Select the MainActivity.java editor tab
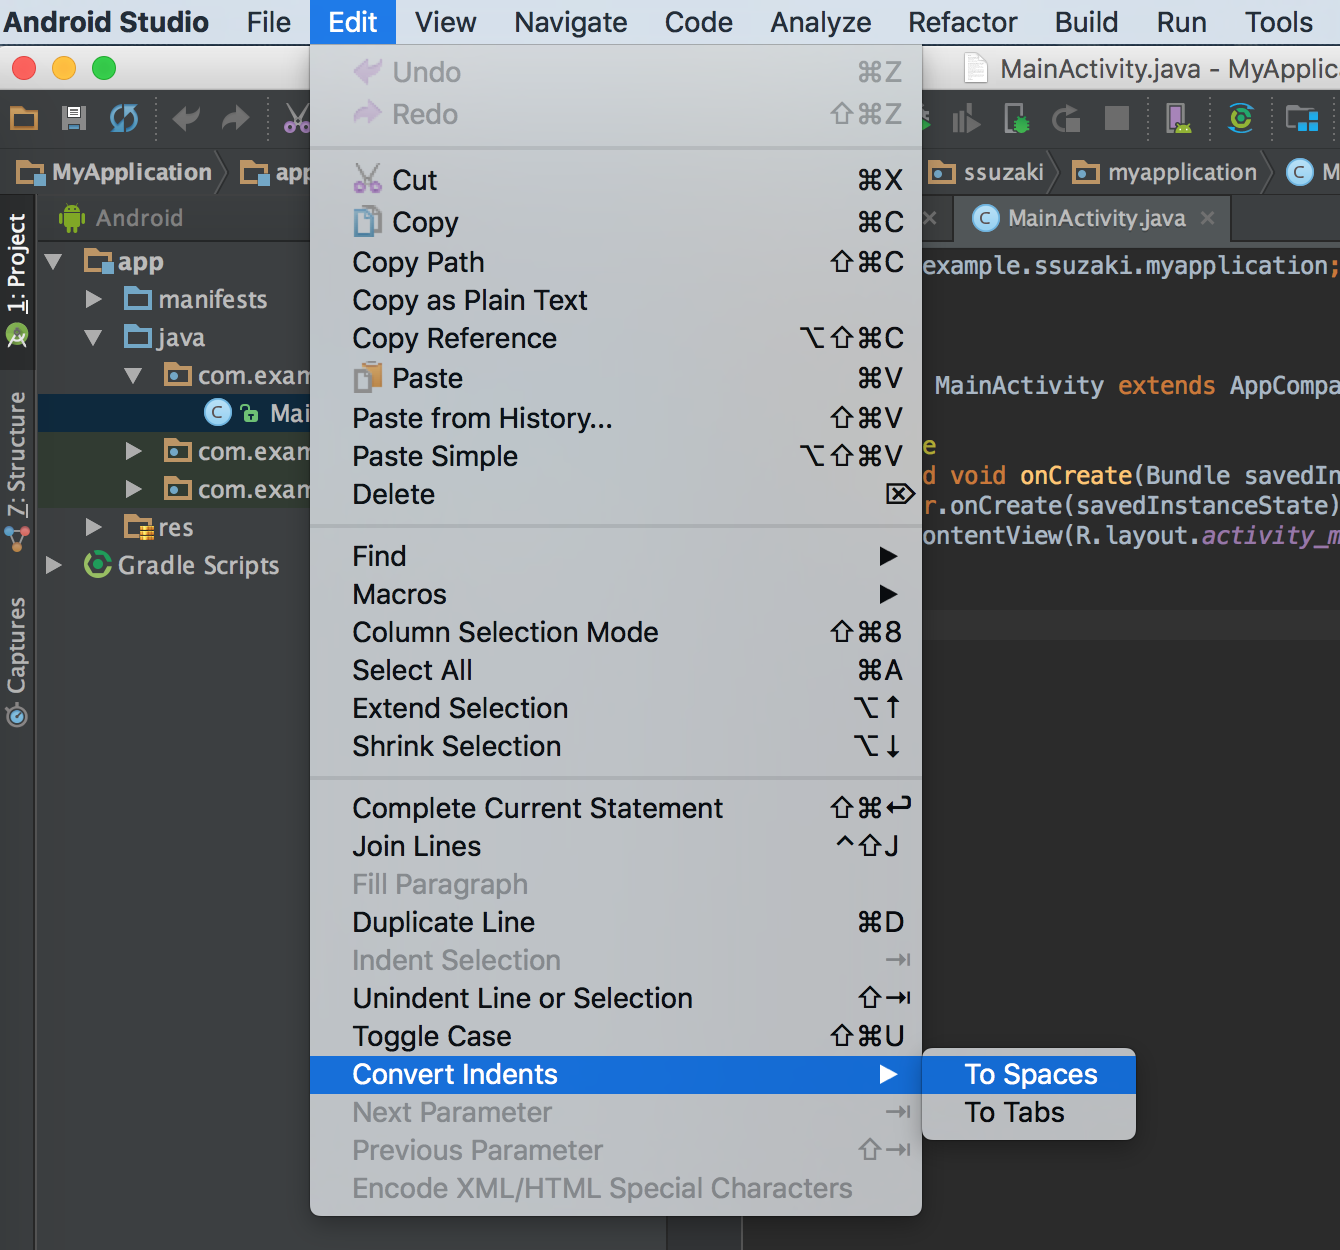This screenshot has width=1340, height=1250. 1094,218
